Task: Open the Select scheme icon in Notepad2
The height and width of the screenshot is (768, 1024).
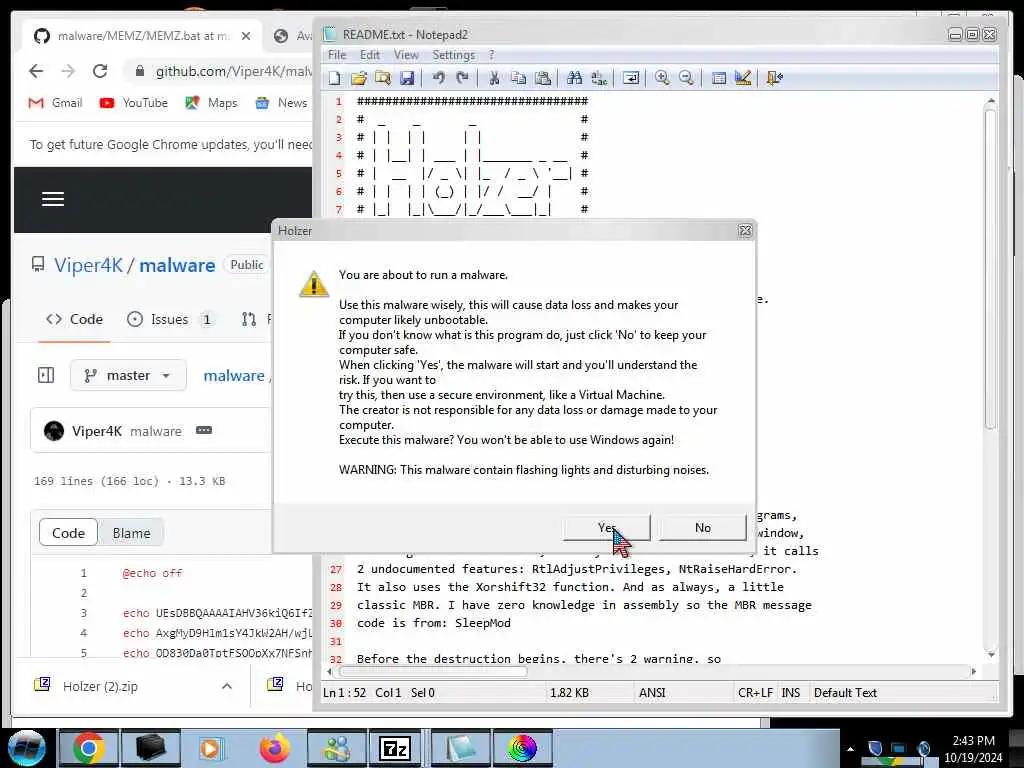Action: click(x=718, y=78)
